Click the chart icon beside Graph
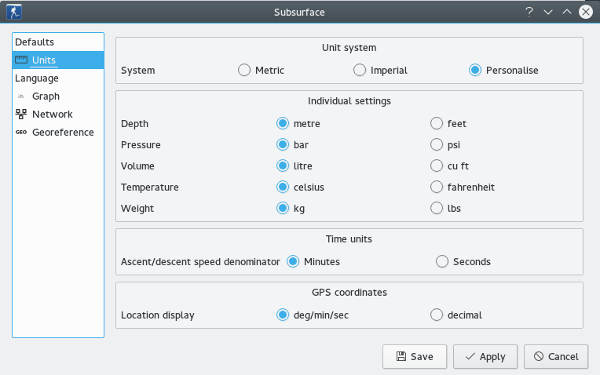Screen dimensions: 600x375 click(21, 96)
